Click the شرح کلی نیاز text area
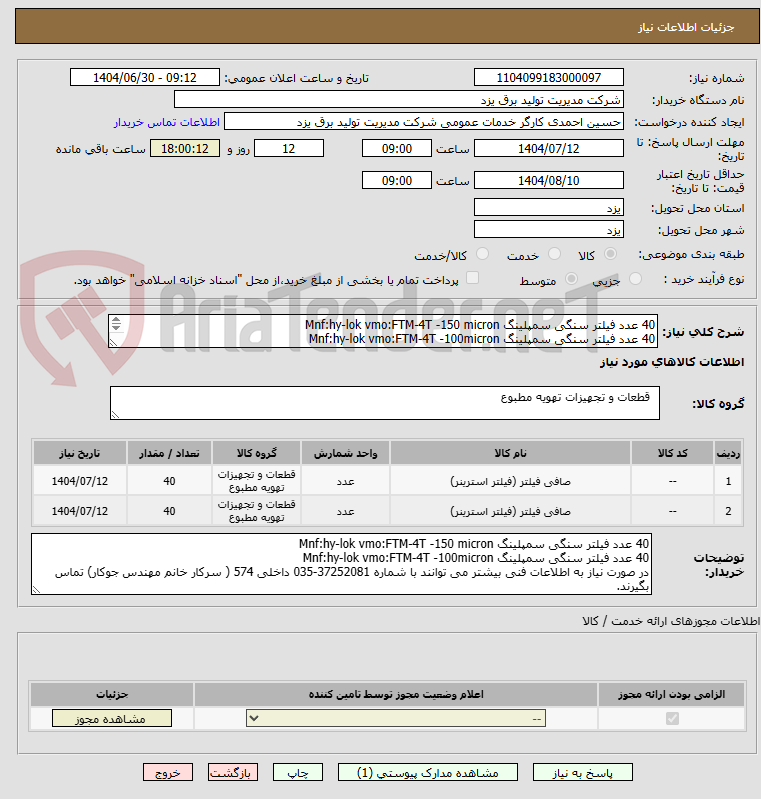 383,331
